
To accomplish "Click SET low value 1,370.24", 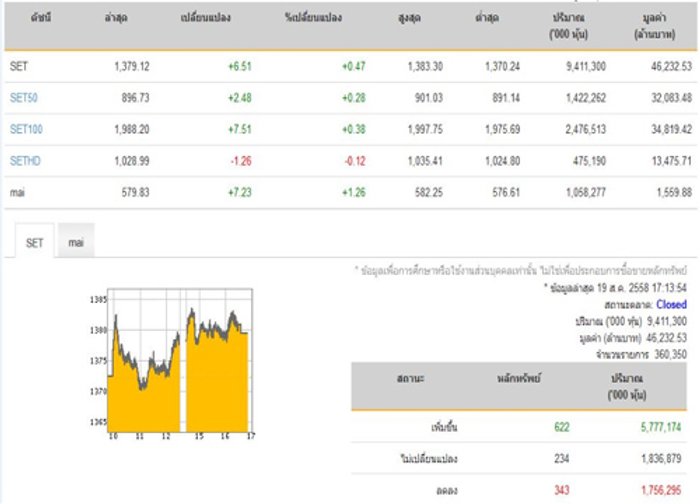I will tap(503, 67).
